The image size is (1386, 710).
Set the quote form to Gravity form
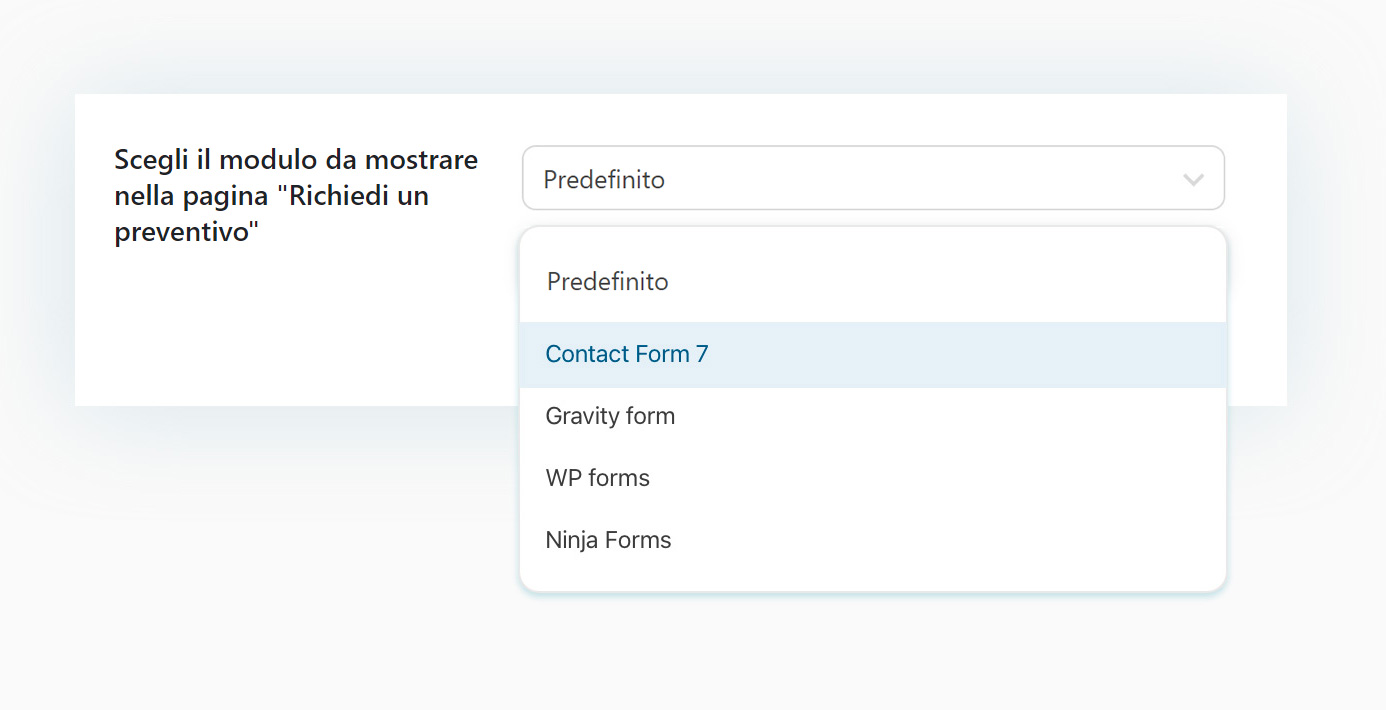click(x=610, y=416)
